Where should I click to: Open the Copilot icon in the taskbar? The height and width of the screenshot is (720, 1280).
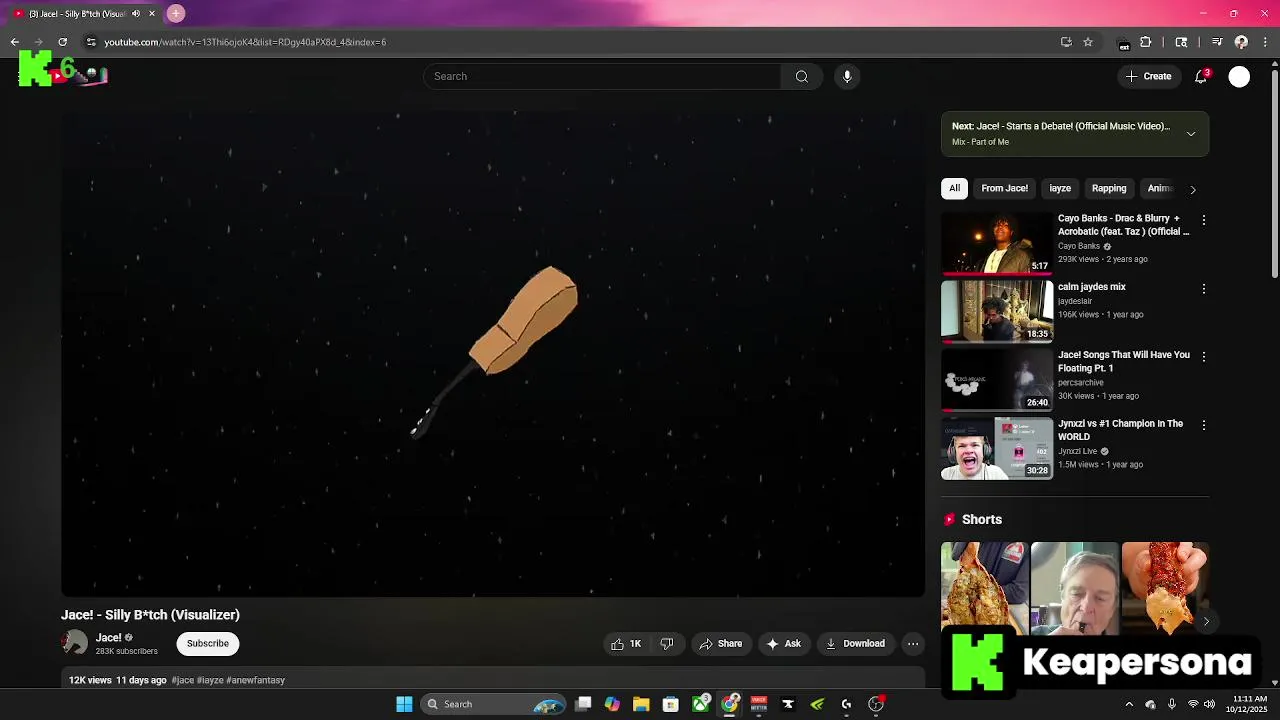(612, 704)
